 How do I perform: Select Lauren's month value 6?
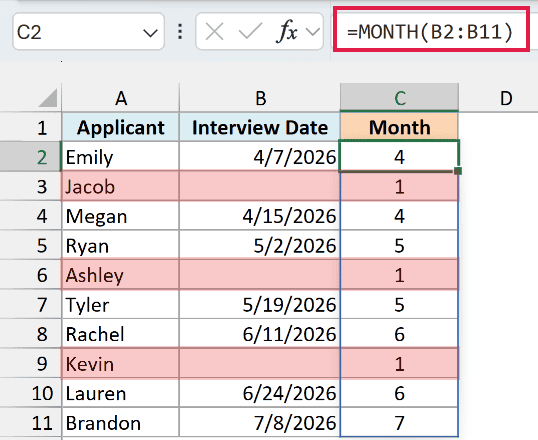tap(399, 393)
